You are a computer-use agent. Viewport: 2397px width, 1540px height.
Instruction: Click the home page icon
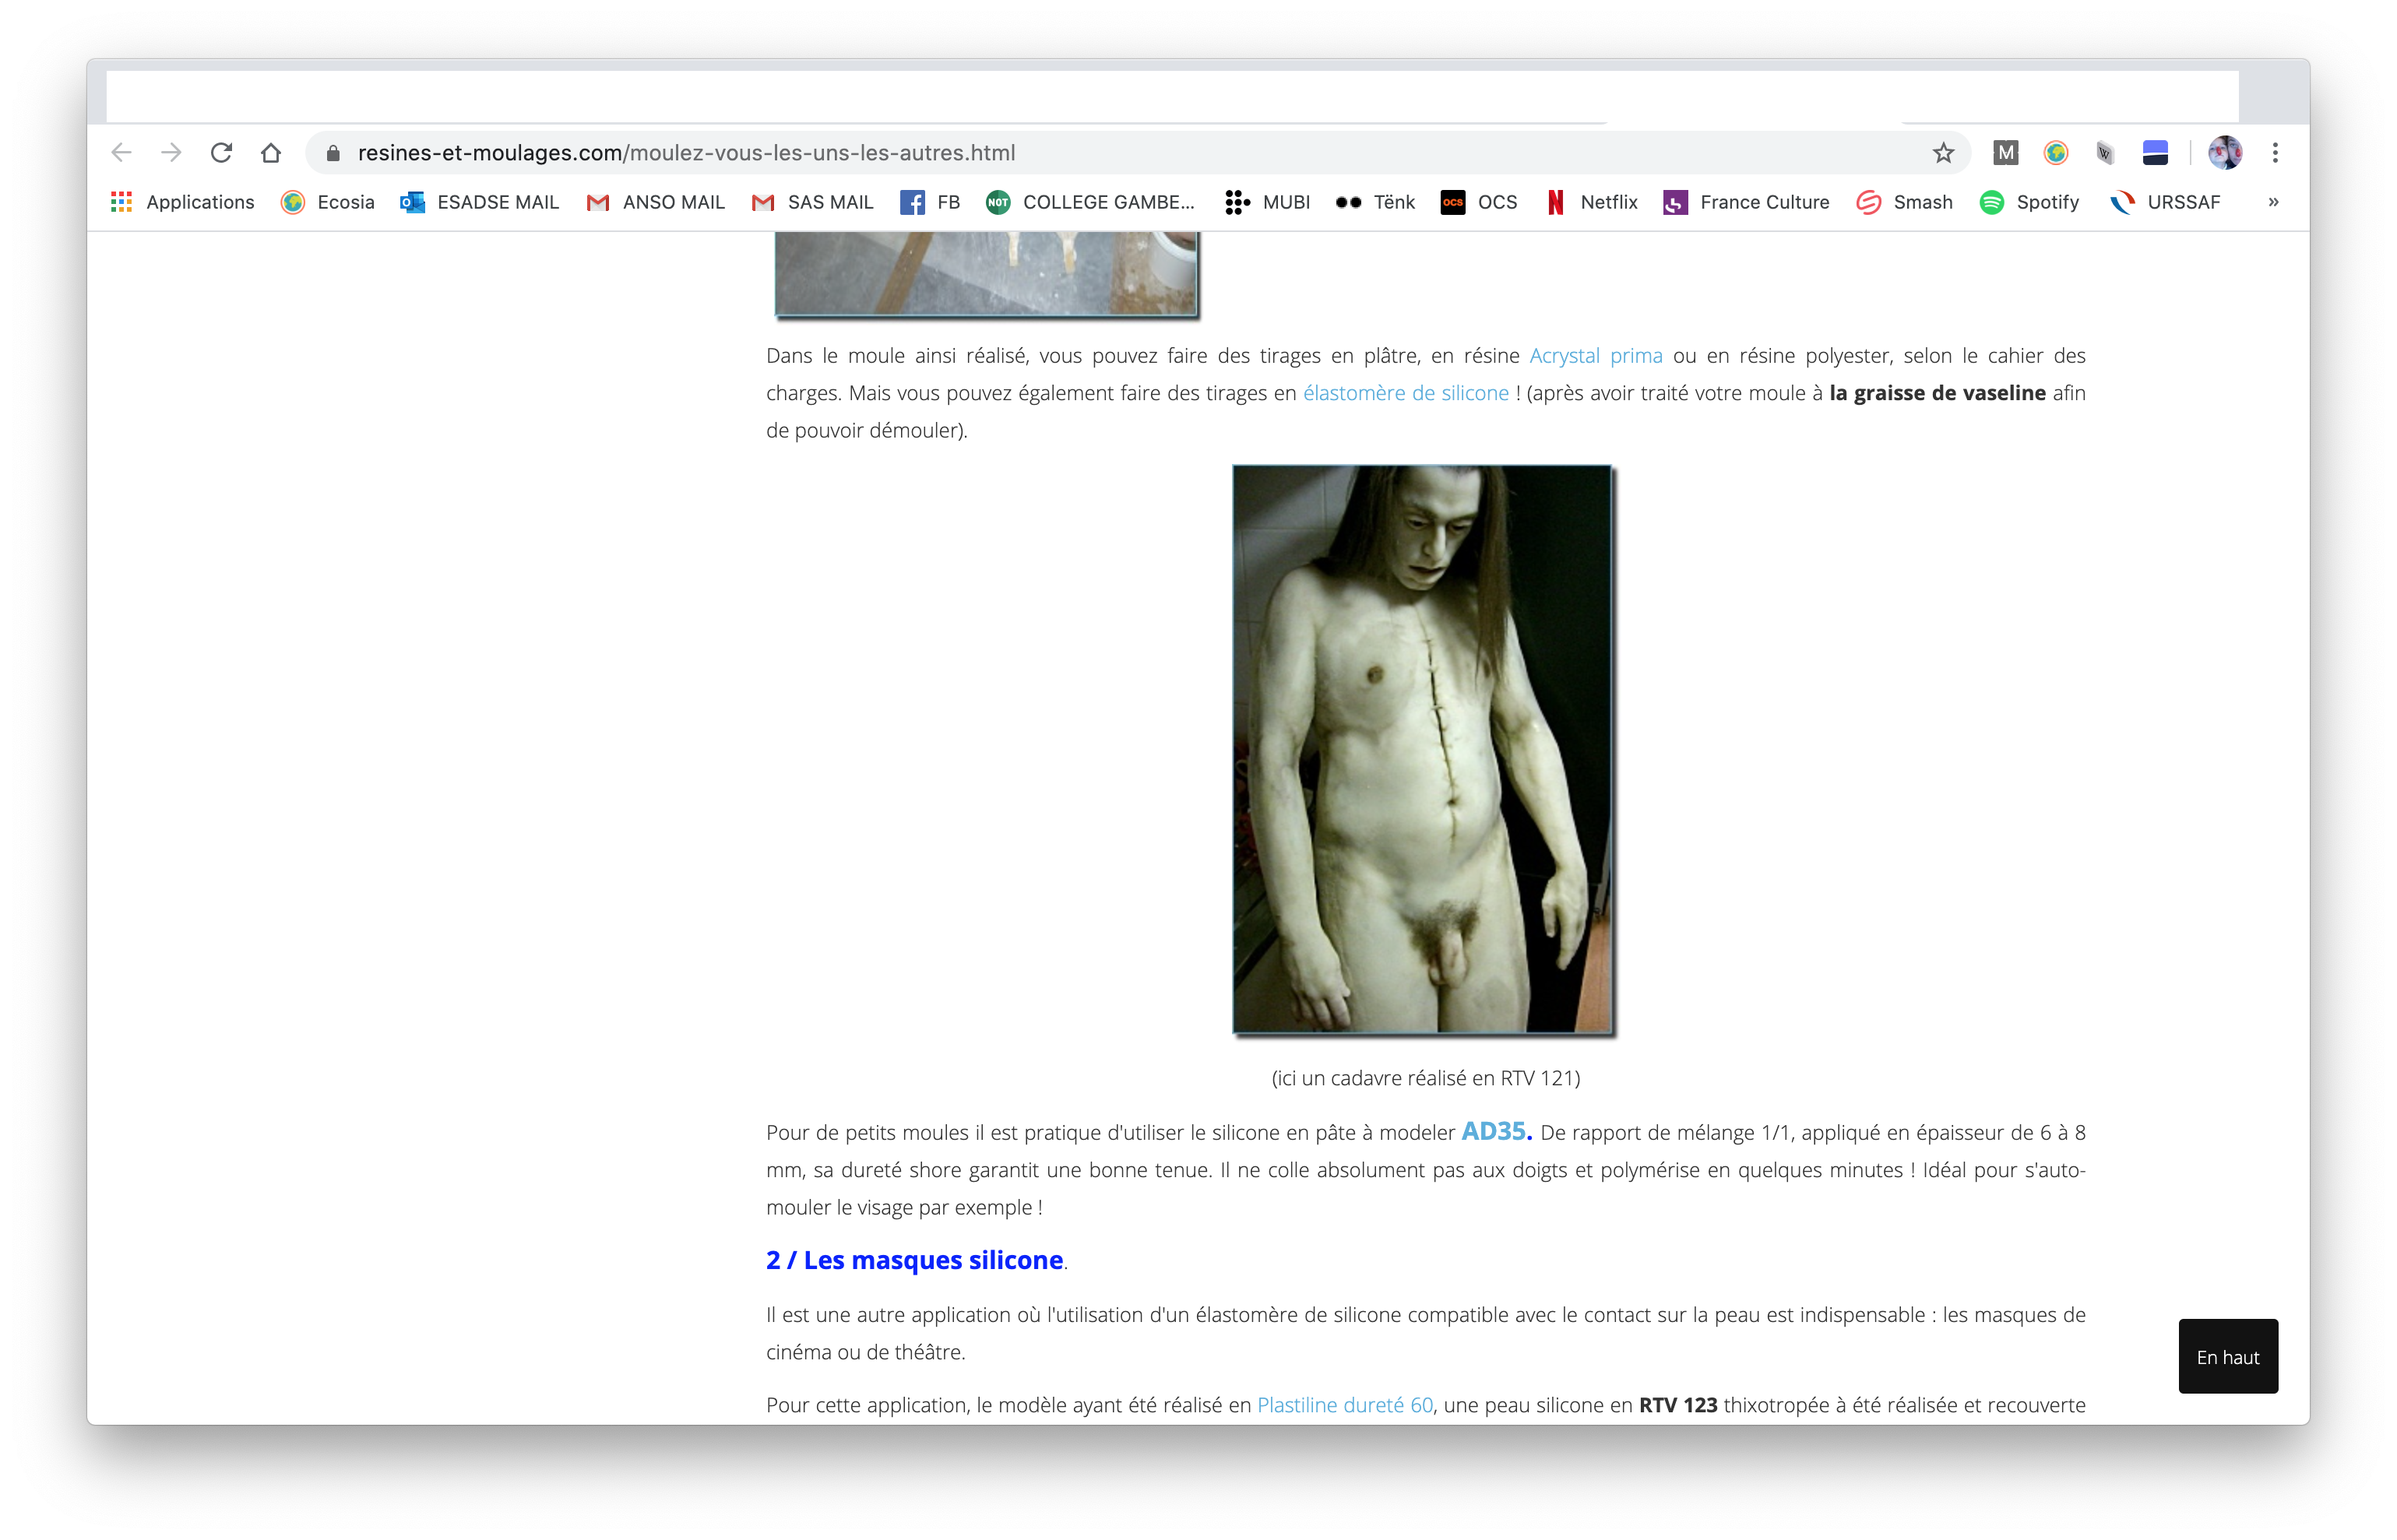click(x=271, y=153)
